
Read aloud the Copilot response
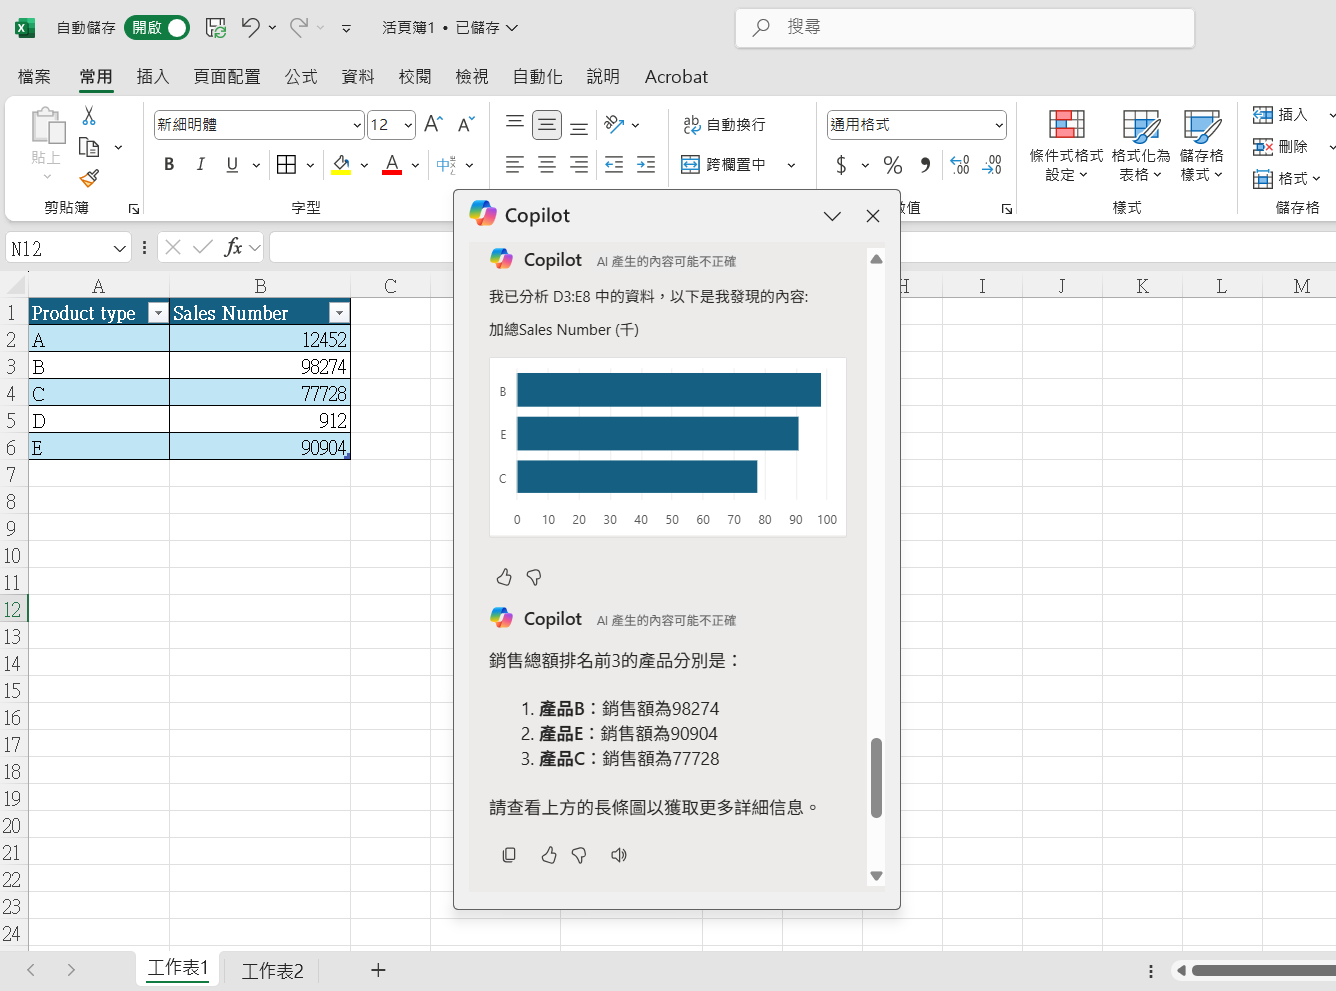pyautogui.click(x=619, y=855)
